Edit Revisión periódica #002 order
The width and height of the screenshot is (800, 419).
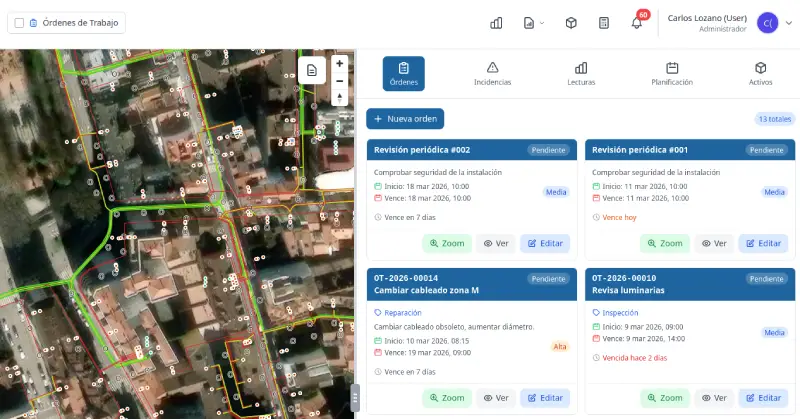coord(545,243)
